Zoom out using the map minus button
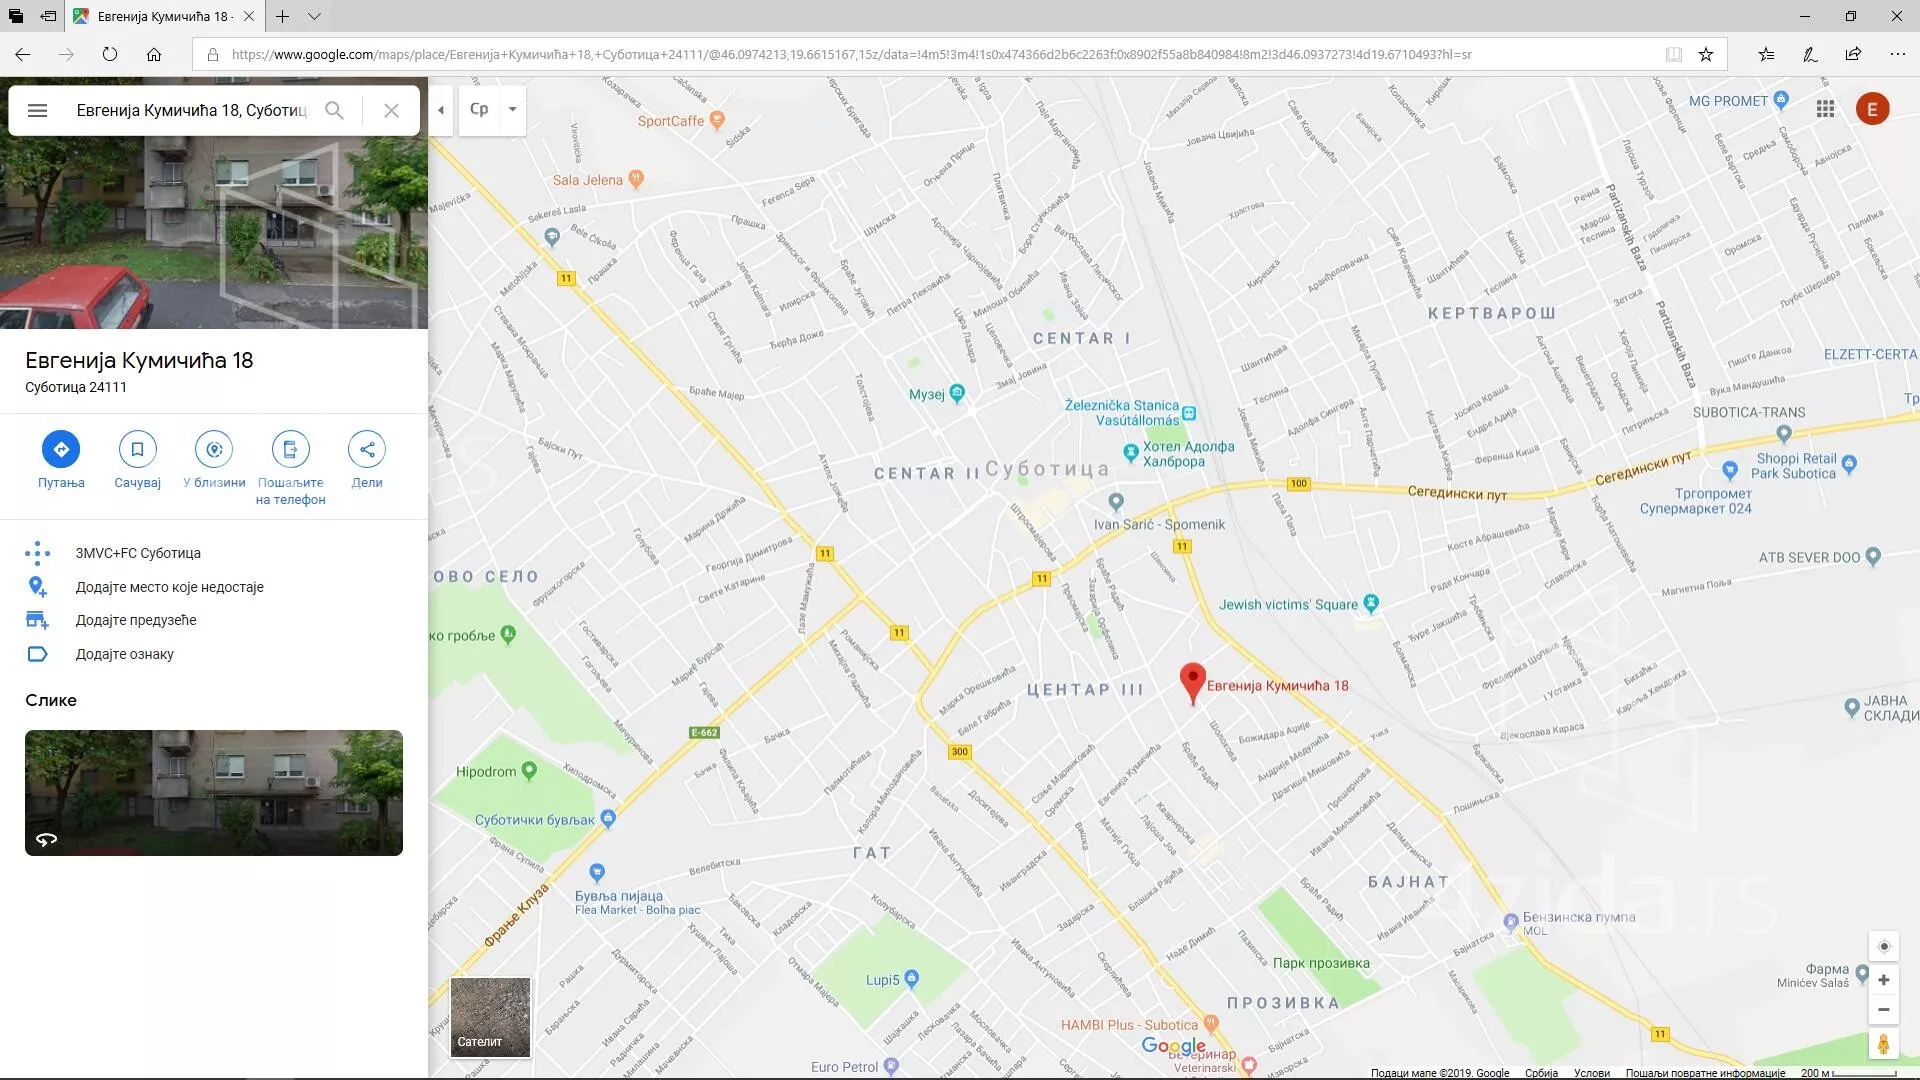Image resolution: width=1920 pixels, height=1080 pixels. coord(1883,1010)
